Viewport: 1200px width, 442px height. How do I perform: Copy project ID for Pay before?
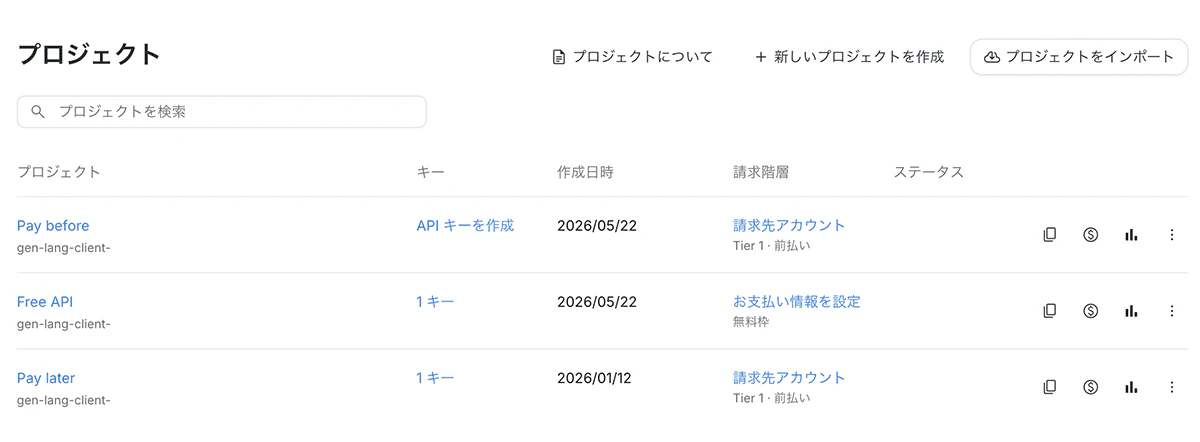point(1049,235)
